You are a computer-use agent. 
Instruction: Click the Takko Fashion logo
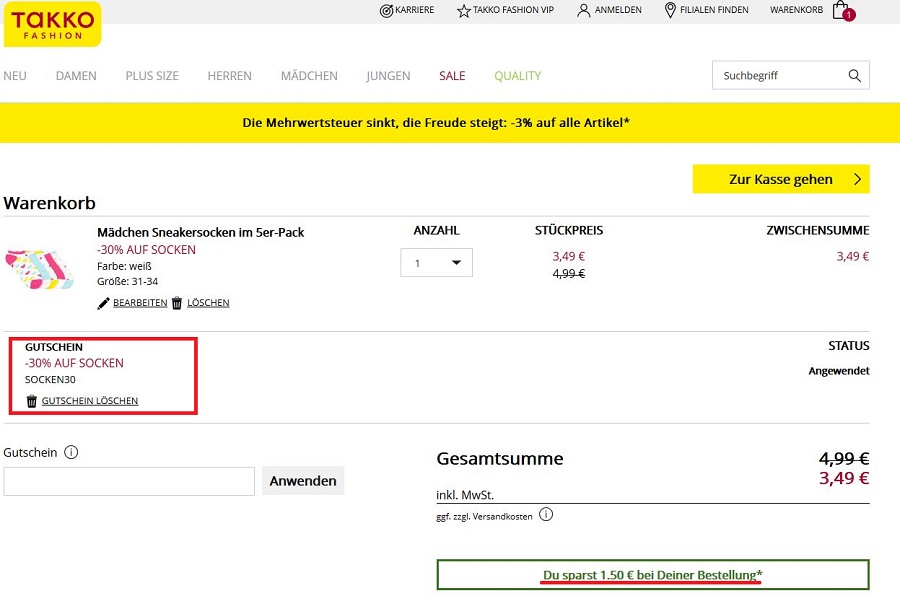point(52,24)
